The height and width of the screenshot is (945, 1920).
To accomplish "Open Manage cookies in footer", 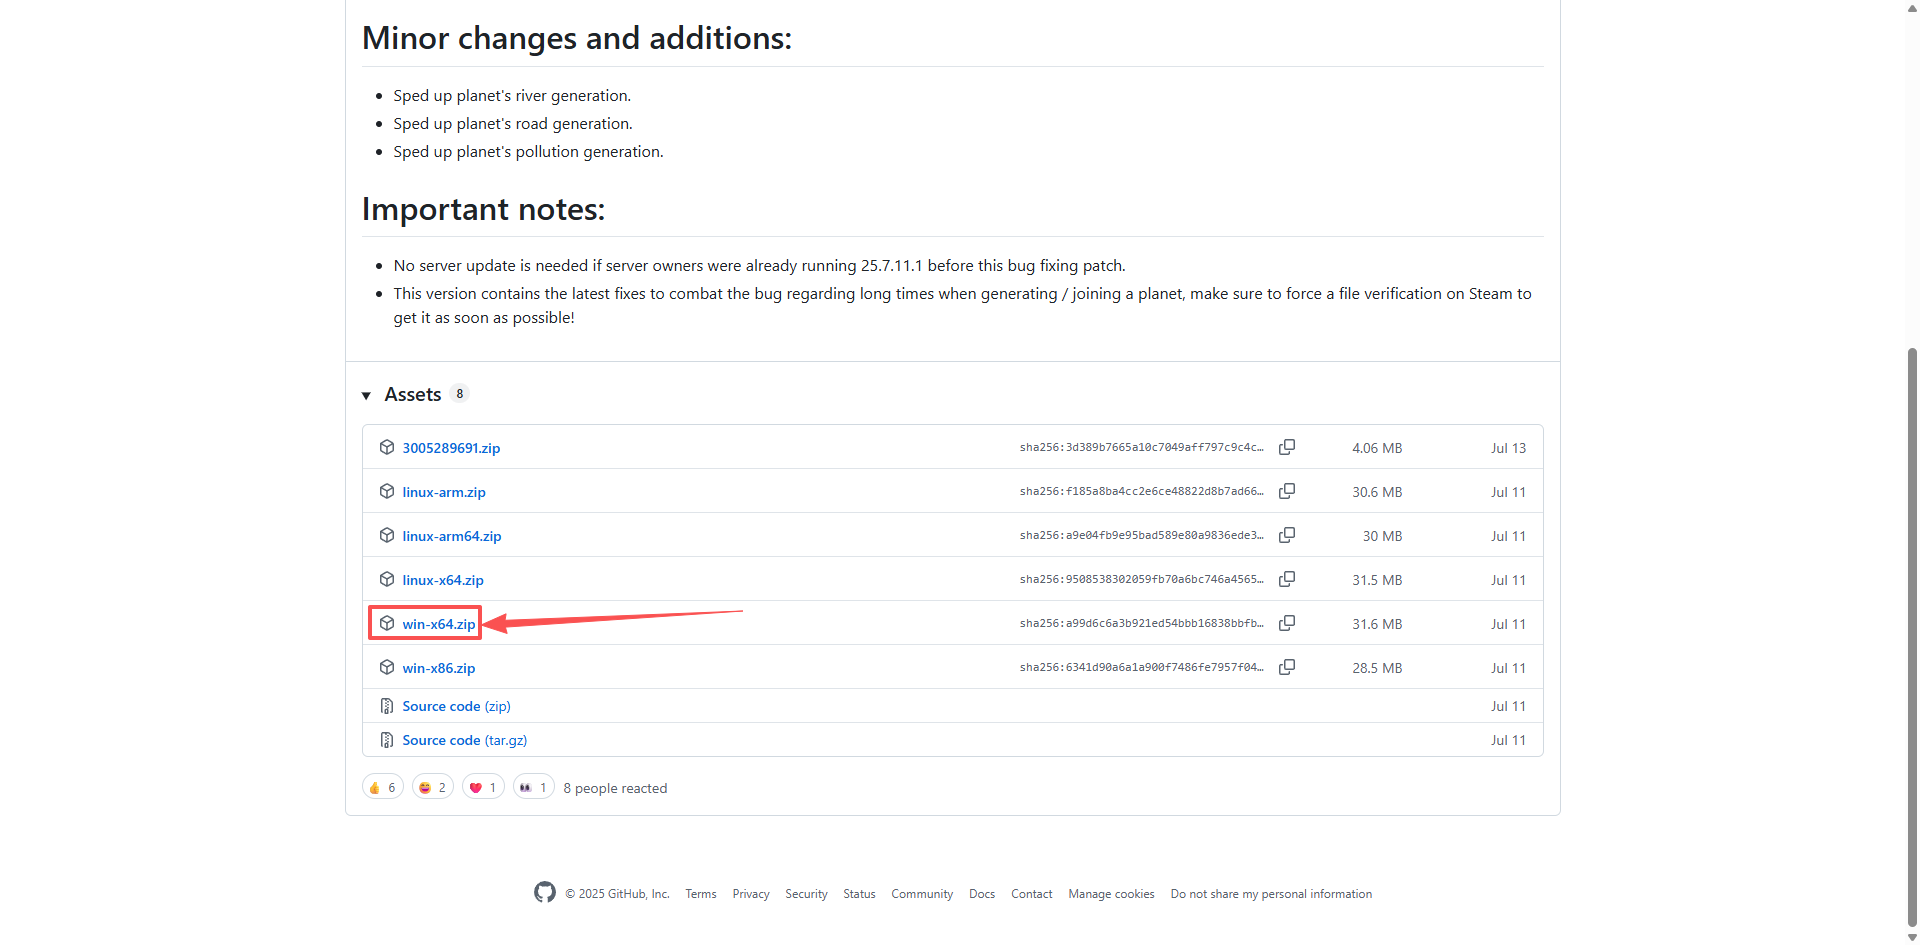I will [1111, 894].
